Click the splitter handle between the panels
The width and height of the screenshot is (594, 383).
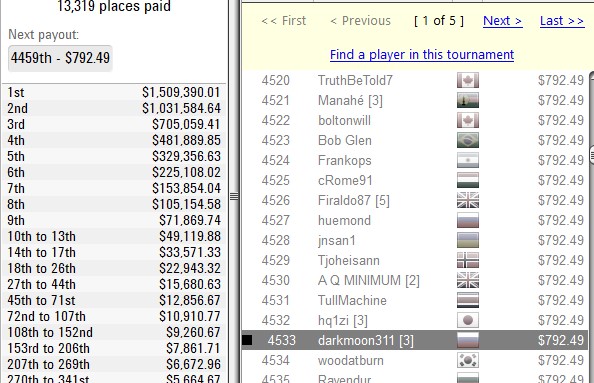click(x=234, y=196)
